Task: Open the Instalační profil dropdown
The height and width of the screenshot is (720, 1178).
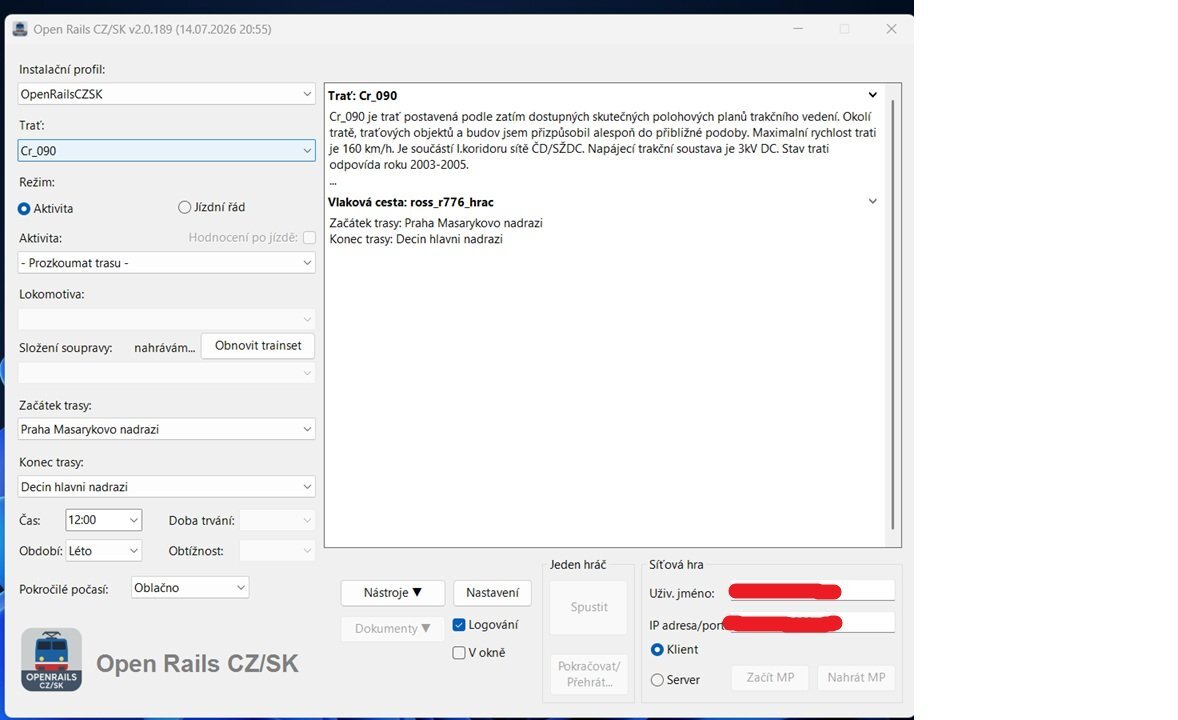Action: click(x=167, y=94)
